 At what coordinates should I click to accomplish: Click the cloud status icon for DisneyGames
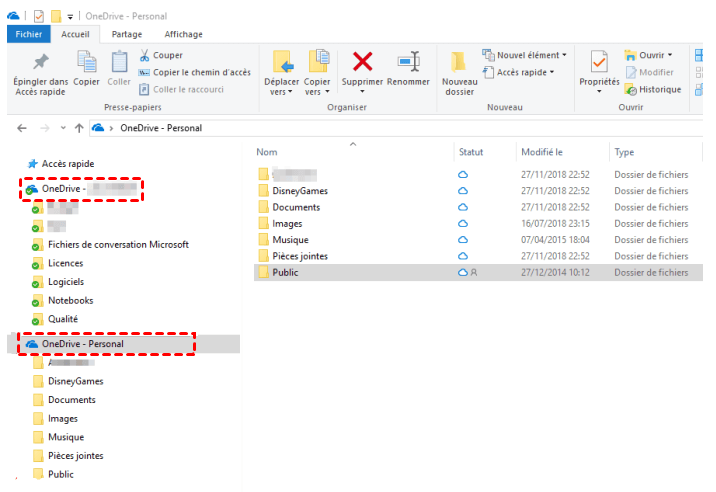click(x=463, y=191)
